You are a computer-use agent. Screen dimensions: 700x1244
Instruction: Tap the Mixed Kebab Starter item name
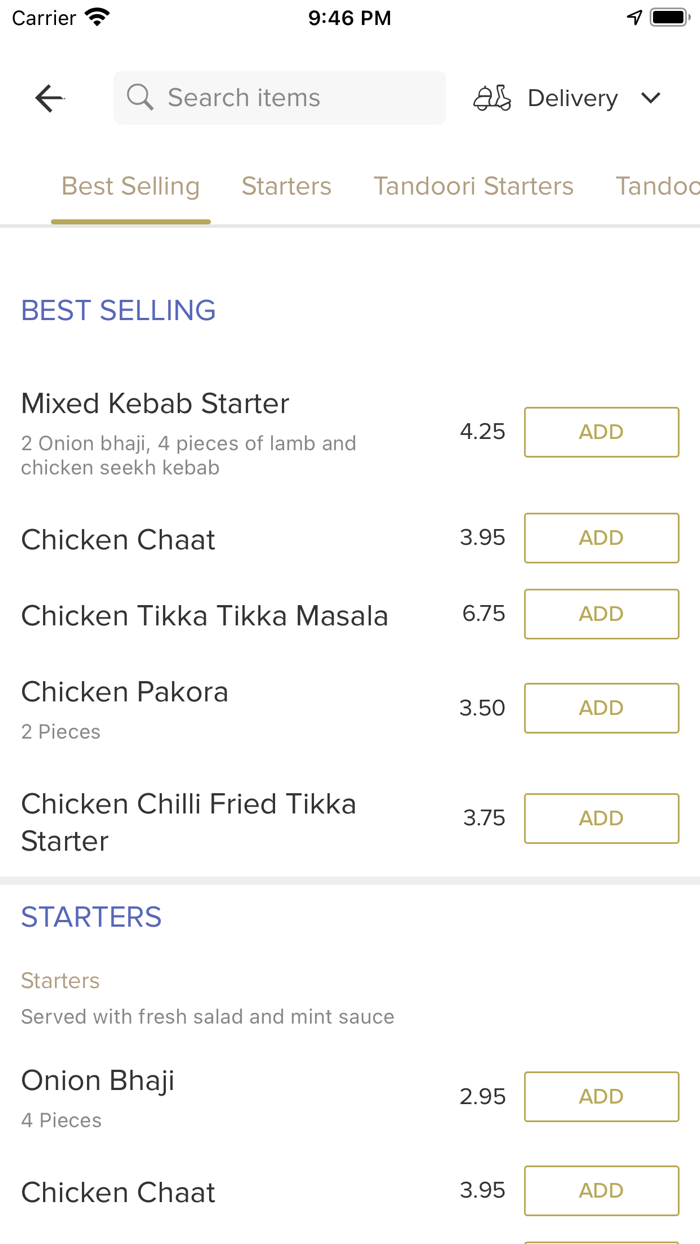point(155,404)
